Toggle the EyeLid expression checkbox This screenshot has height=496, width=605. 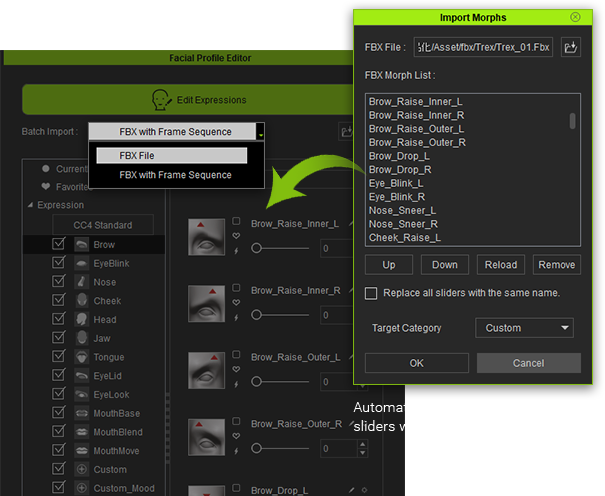pyautogui.click(x=58, y=376)
